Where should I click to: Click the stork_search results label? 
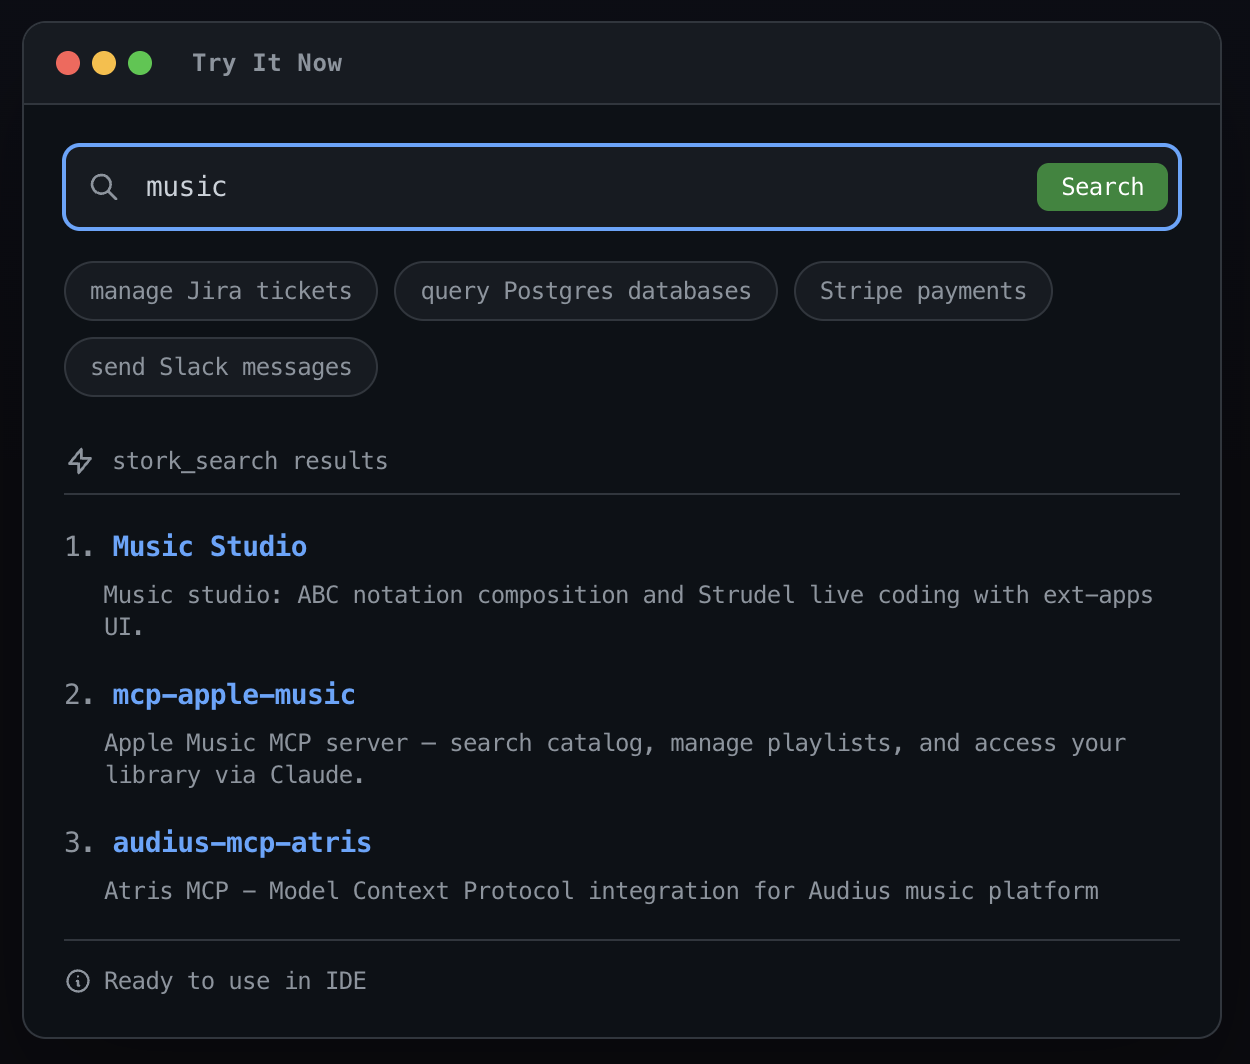(x=250, y=460)
